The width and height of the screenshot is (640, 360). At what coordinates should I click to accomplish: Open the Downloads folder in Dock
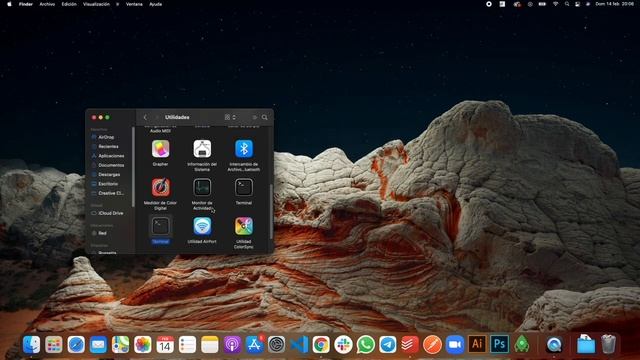[586, 344]
